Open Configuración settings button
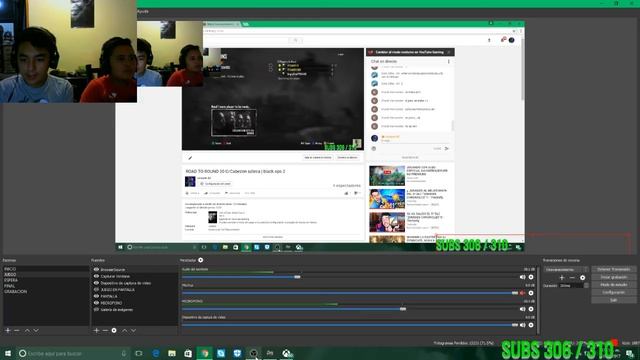This screenshot has width=640, height=360. click(613, 293)
